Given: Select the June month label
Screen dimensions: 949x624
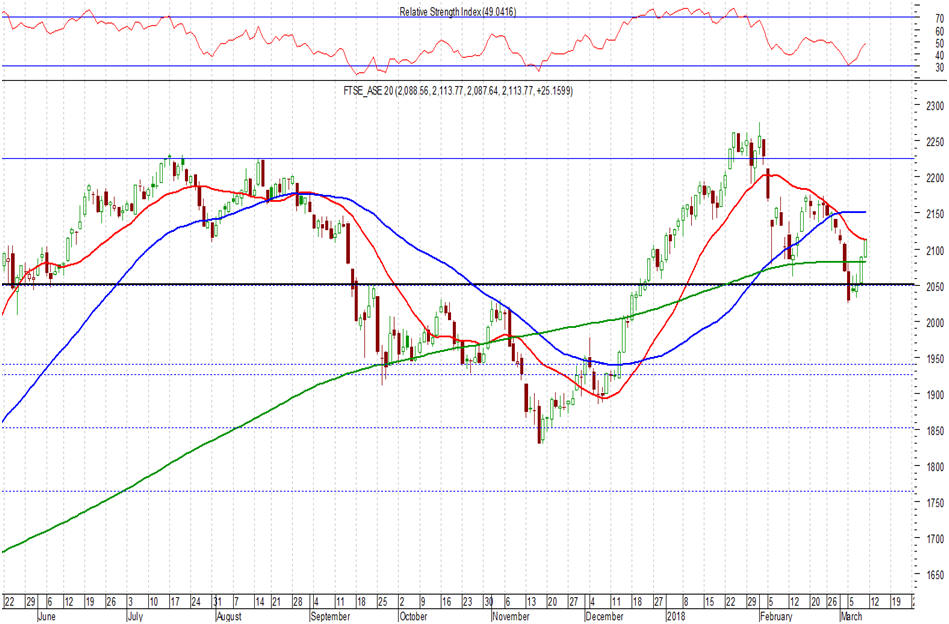Looking at the screenshot, I should [47, 616].
